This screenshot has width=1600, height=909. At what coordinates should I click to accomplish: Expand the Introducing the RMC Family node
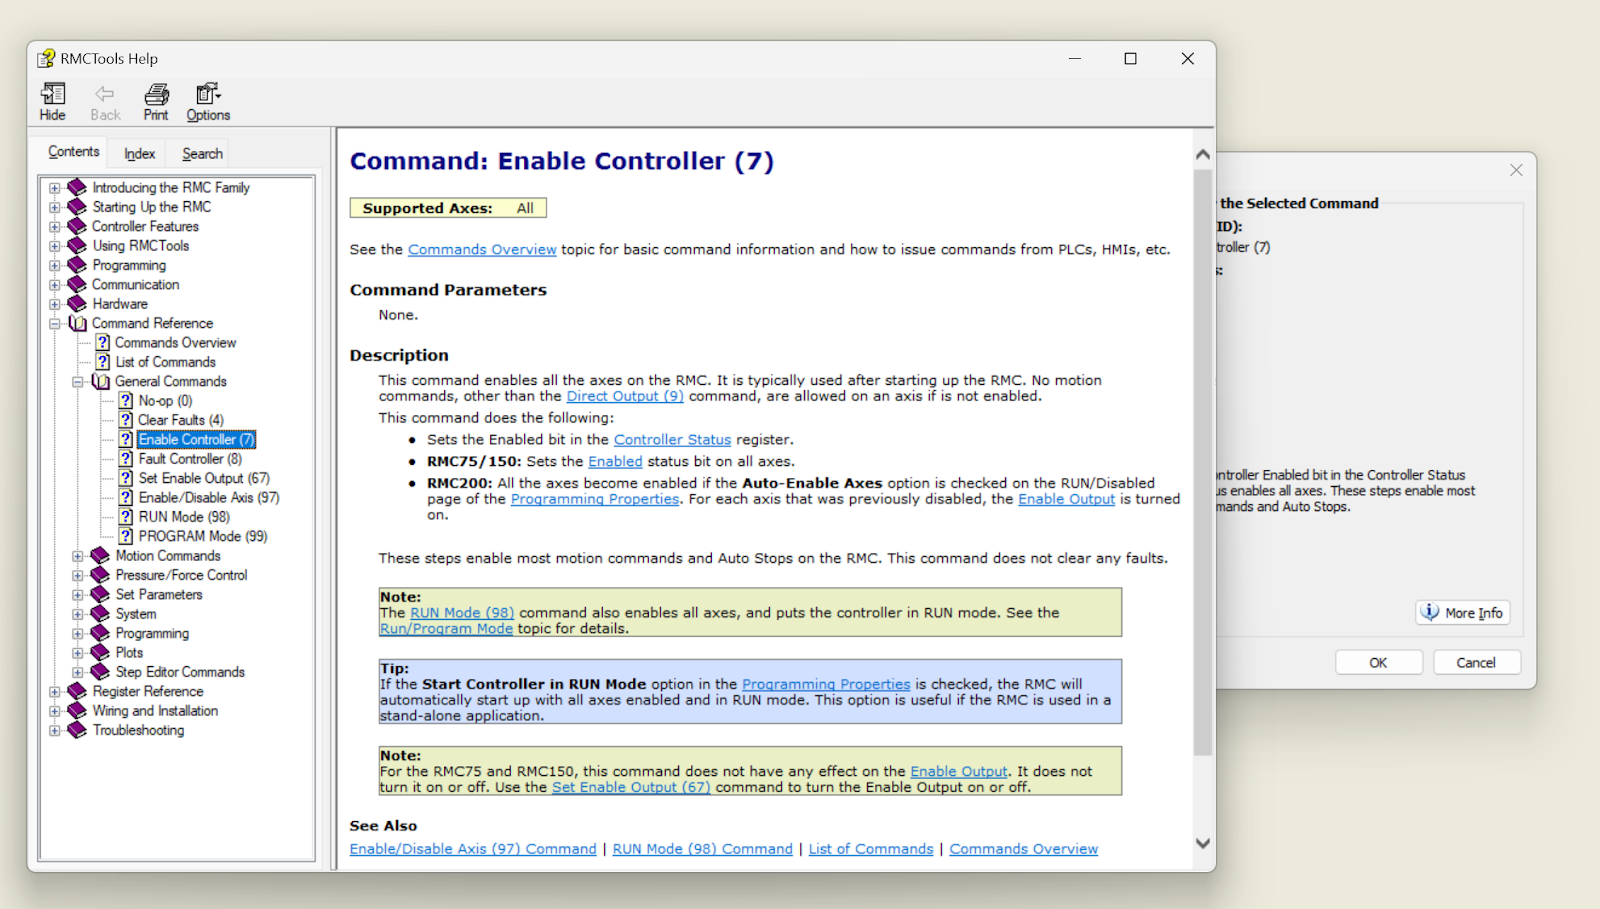coord(55,188)
